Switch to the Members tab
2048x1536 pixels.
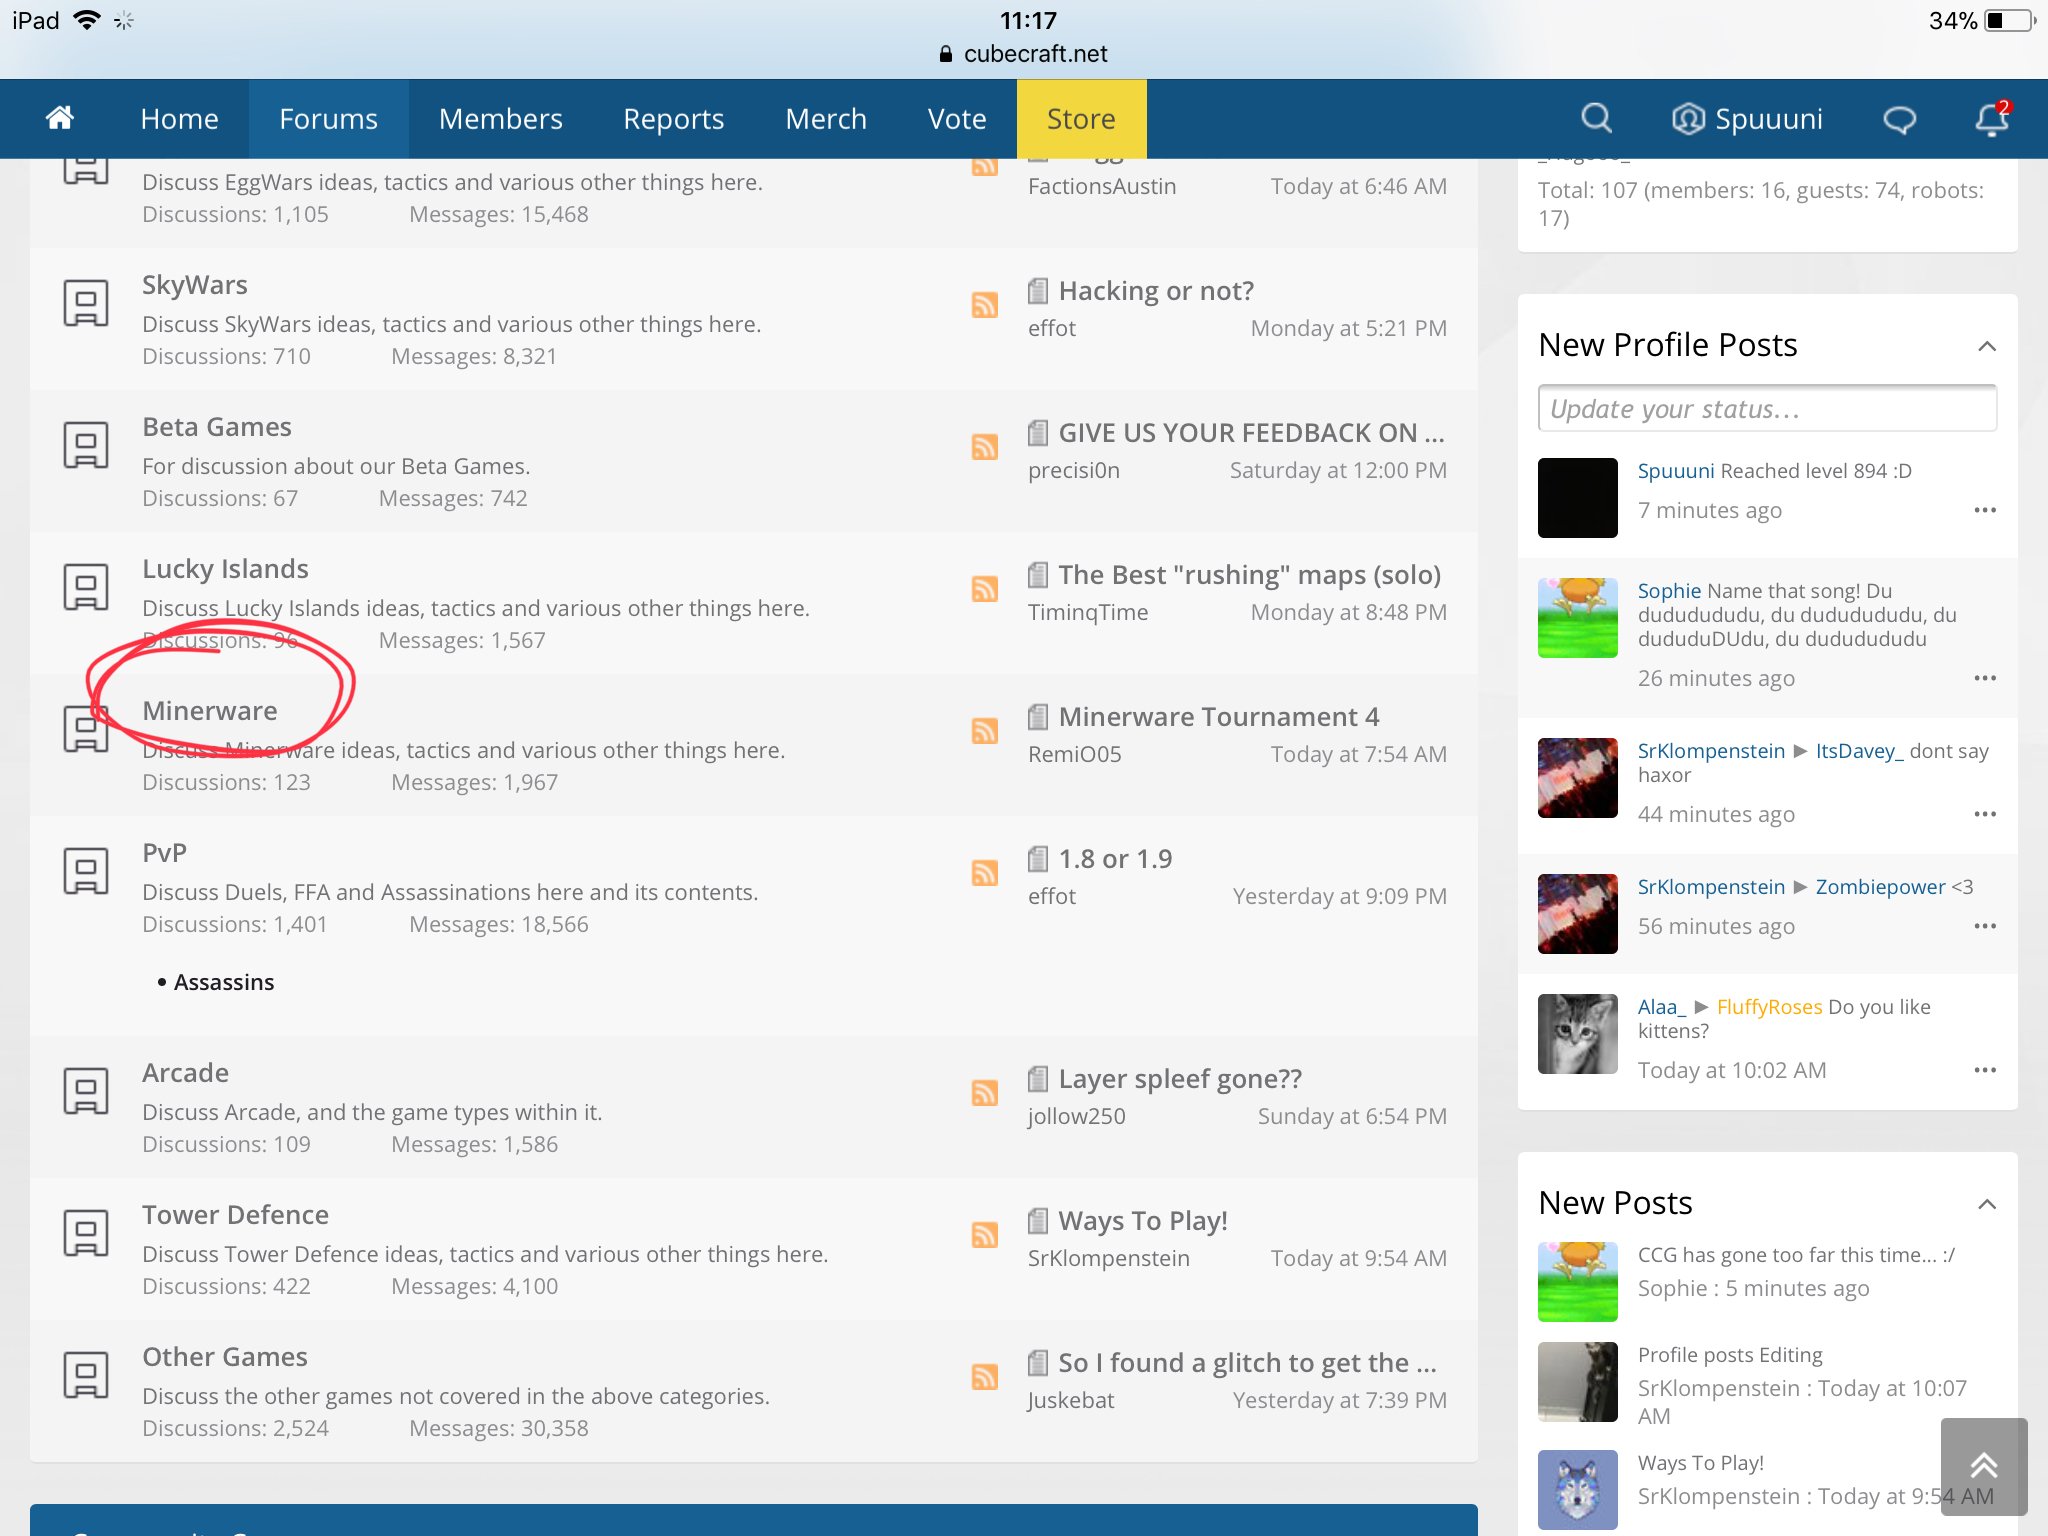500,119
